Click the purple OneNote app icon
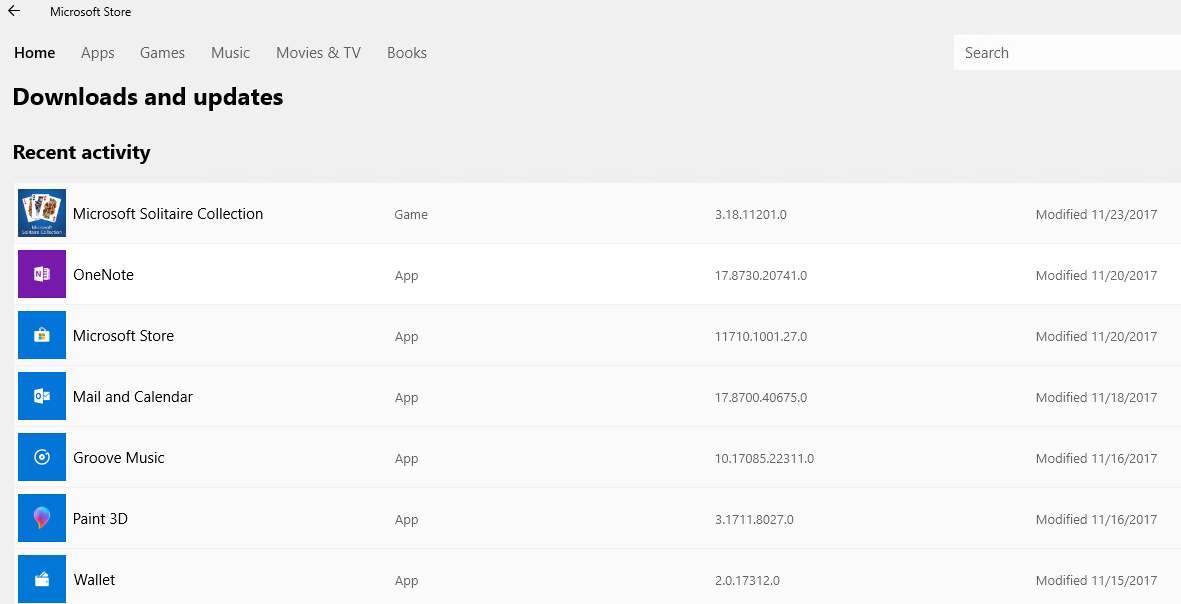This screenshot has width=1181, height=604. pos(42,274)
